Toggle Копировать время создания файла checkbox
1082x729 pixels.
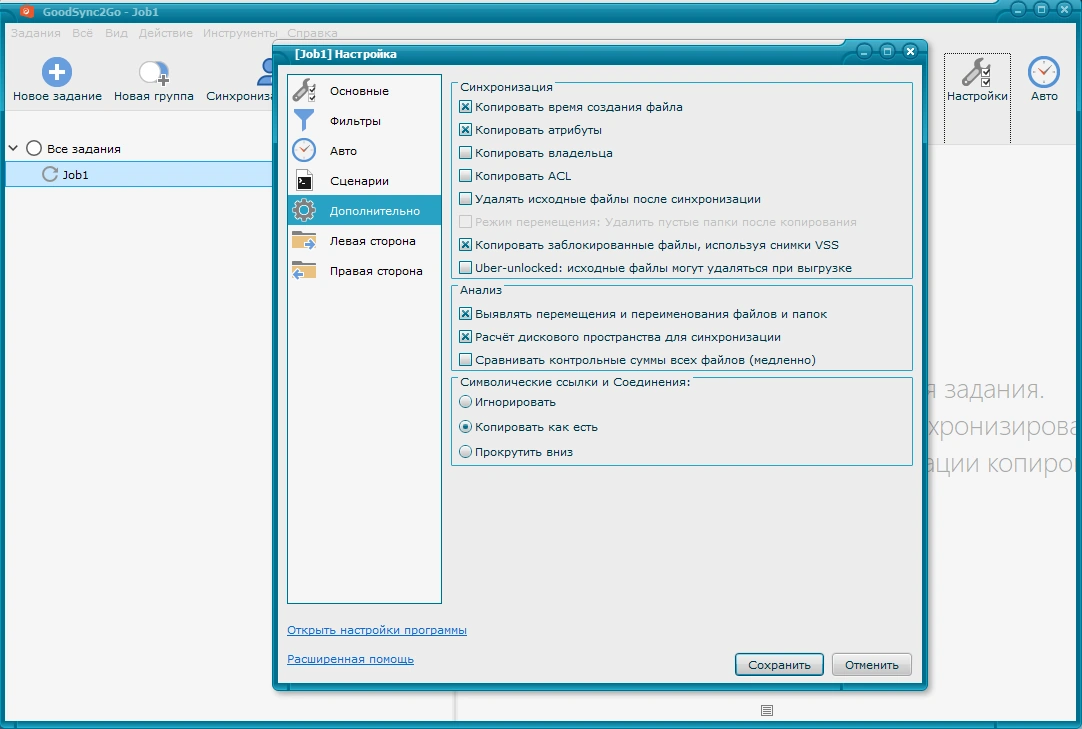465,107
